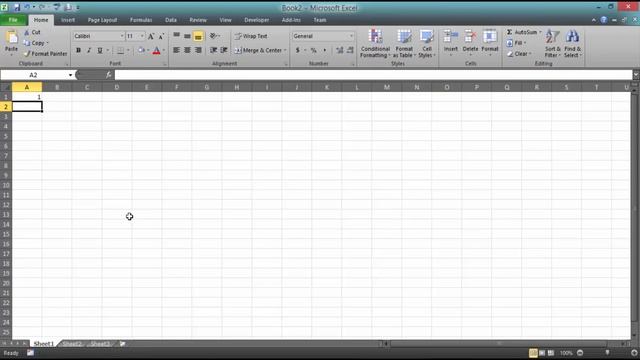Click Increase Decimal icon
Screen dimensions: 640x360
click(340, 50)
